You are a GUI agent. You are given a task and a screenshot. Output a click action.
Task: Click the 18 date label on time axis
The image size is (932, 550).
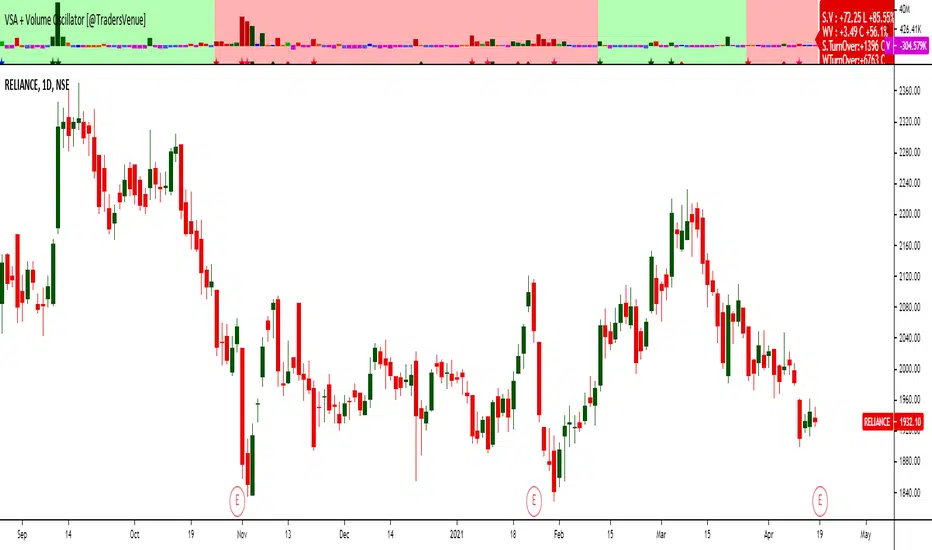(x=514, y=535)
